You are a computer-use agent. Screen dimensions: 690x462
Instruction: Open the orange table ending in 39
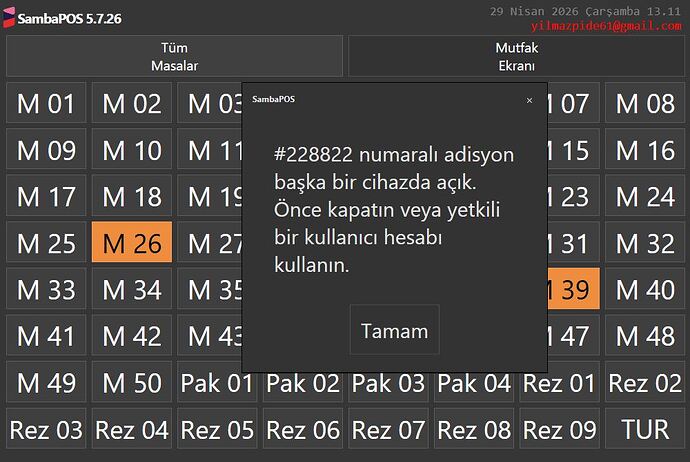[573, 290]
